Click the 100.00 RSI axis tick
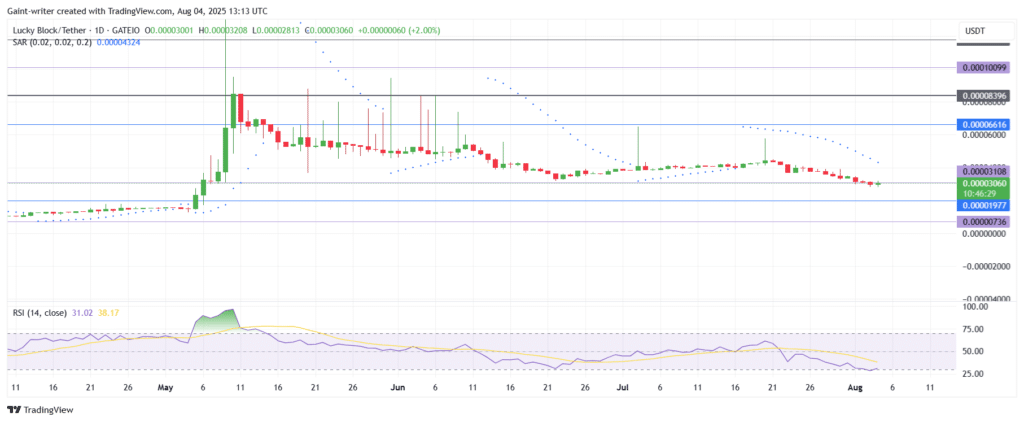The height and width of the screenshot is (422, 1024). pos(975,306)
